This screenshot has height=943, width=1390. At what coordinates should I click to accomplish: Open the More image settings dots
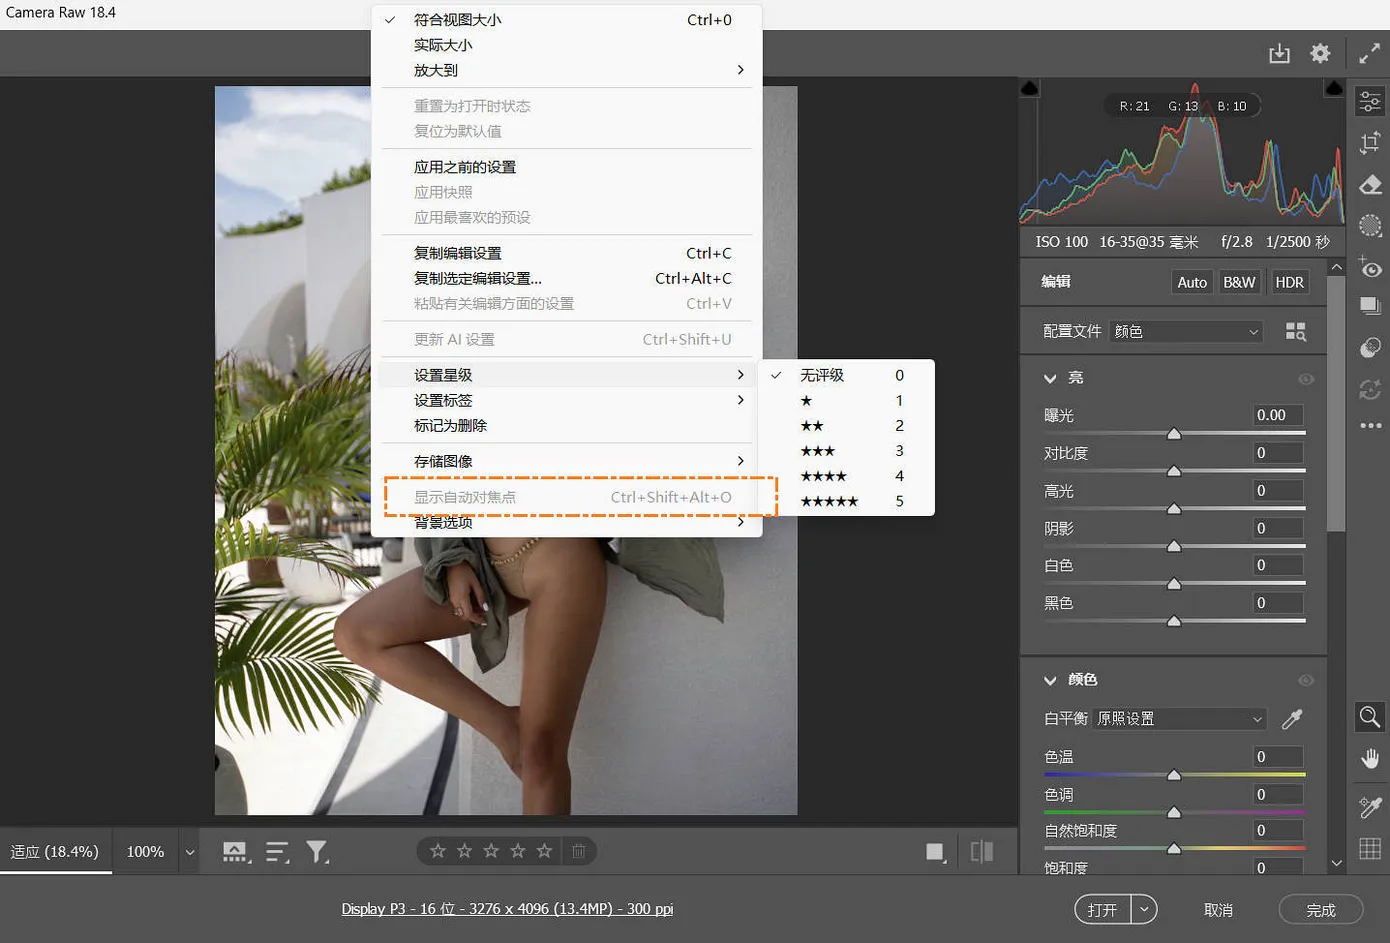point(1370,426)
